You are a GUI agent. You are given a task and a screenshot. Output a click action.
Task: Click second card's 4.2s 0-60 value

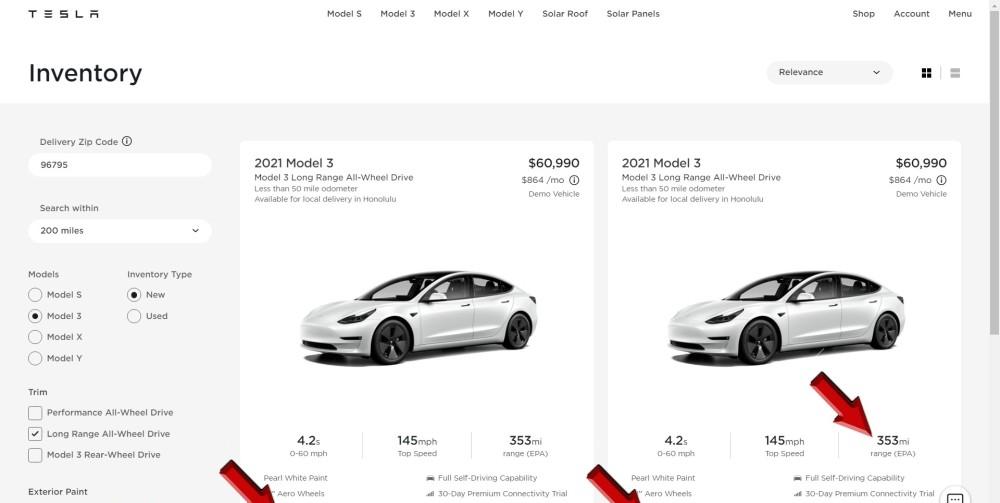676,441
